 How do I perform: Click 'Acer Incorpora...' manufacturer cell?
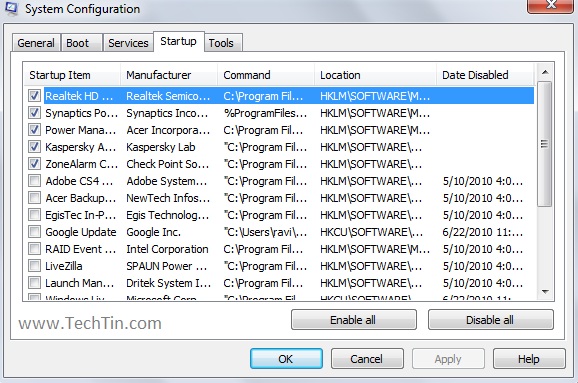pyautogui.click(x=168, y=130)
